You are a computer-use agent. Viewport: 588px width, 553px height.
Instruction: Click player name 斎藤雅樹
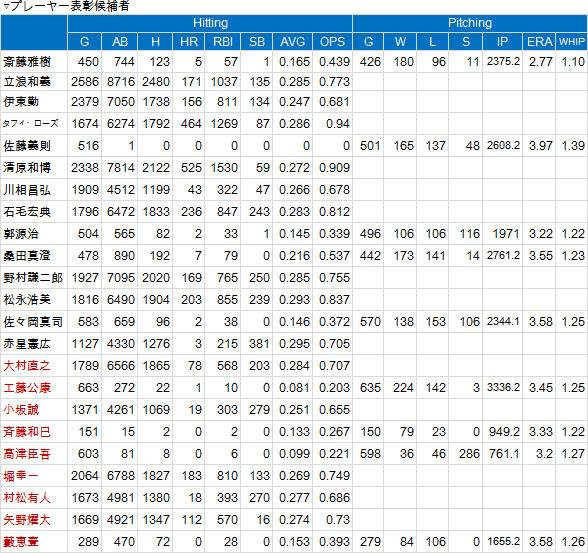tap(27, 62)
